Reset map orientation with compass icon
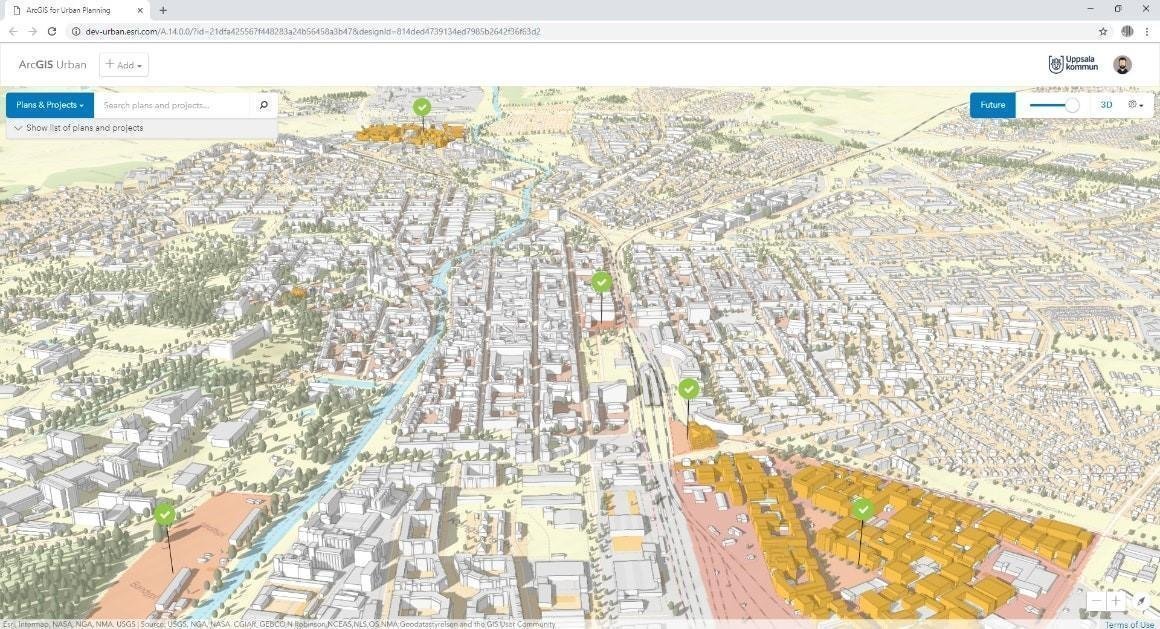The width and height of the screenshot is (1160, 629). pos(1141,601)
